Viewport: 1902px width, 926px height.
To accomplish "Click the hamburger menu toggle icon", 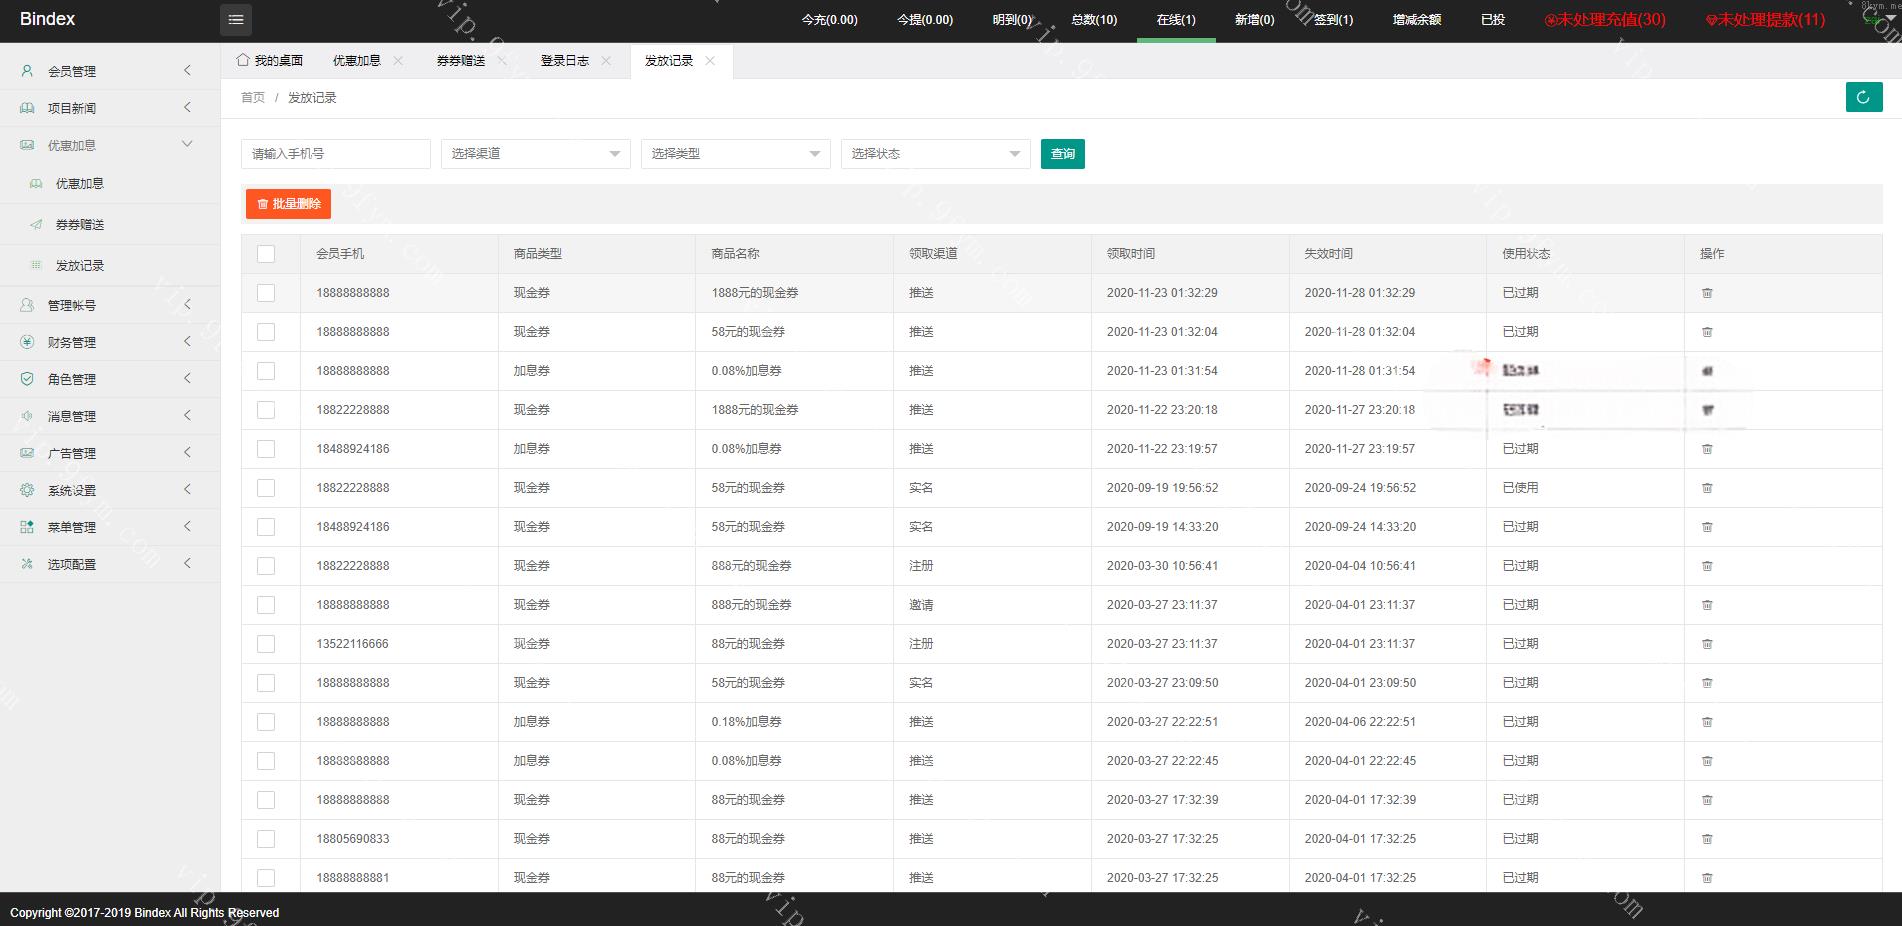I will point(236,20).
